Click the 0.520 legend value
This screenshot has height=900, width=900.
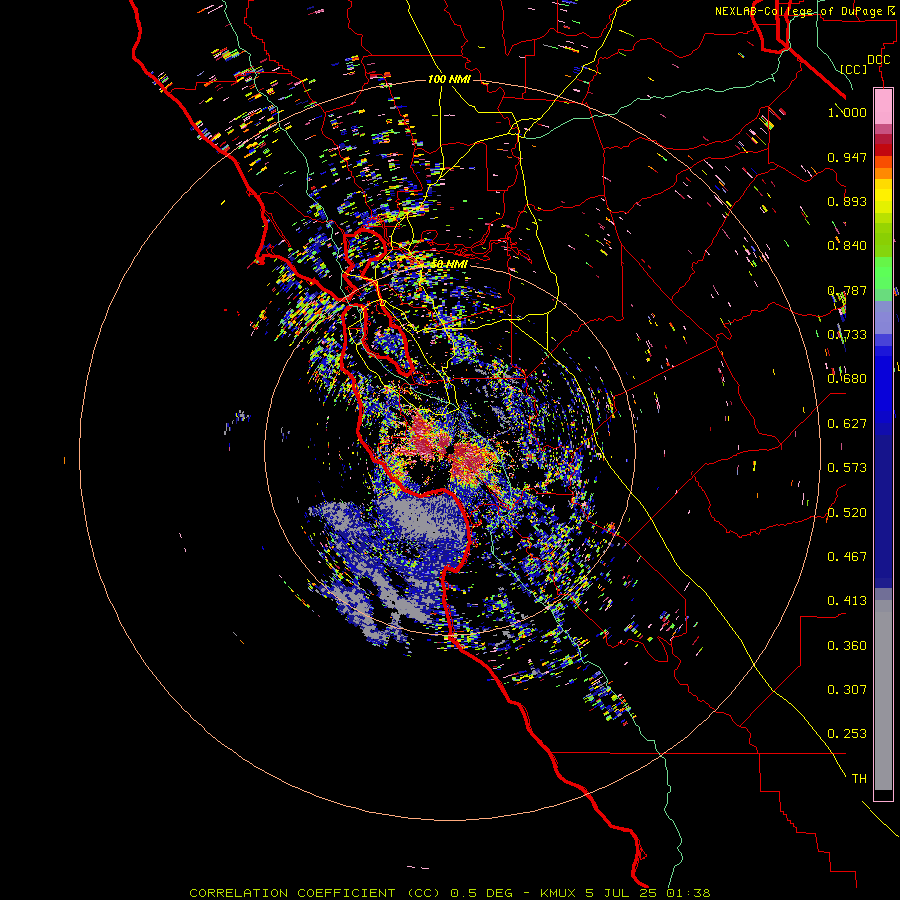(847, 513)
